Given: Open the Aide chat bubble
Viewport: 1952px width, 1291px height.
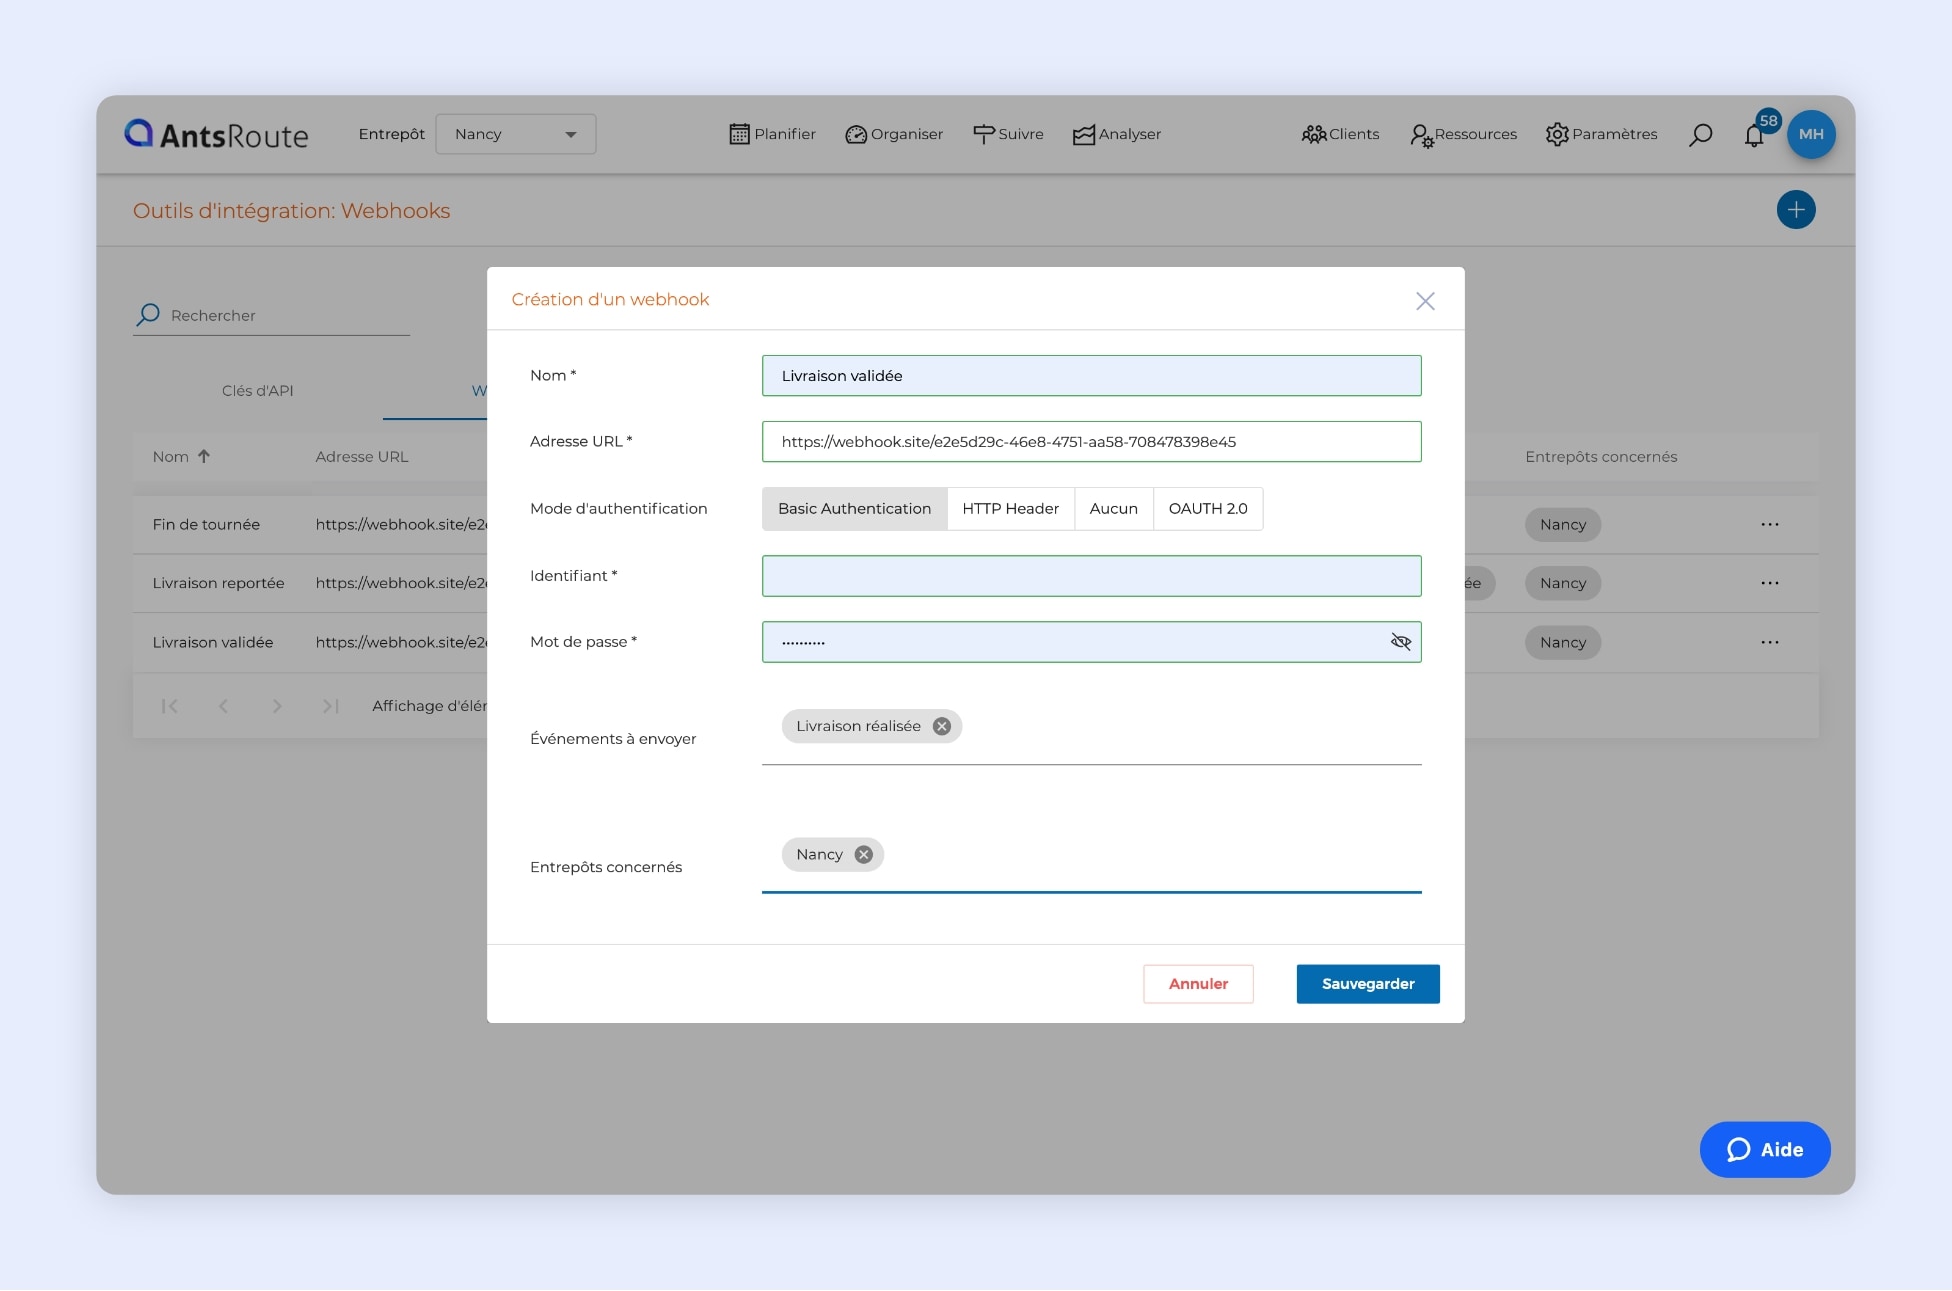Looking at the screenshot, I should click(1764, 1150).
